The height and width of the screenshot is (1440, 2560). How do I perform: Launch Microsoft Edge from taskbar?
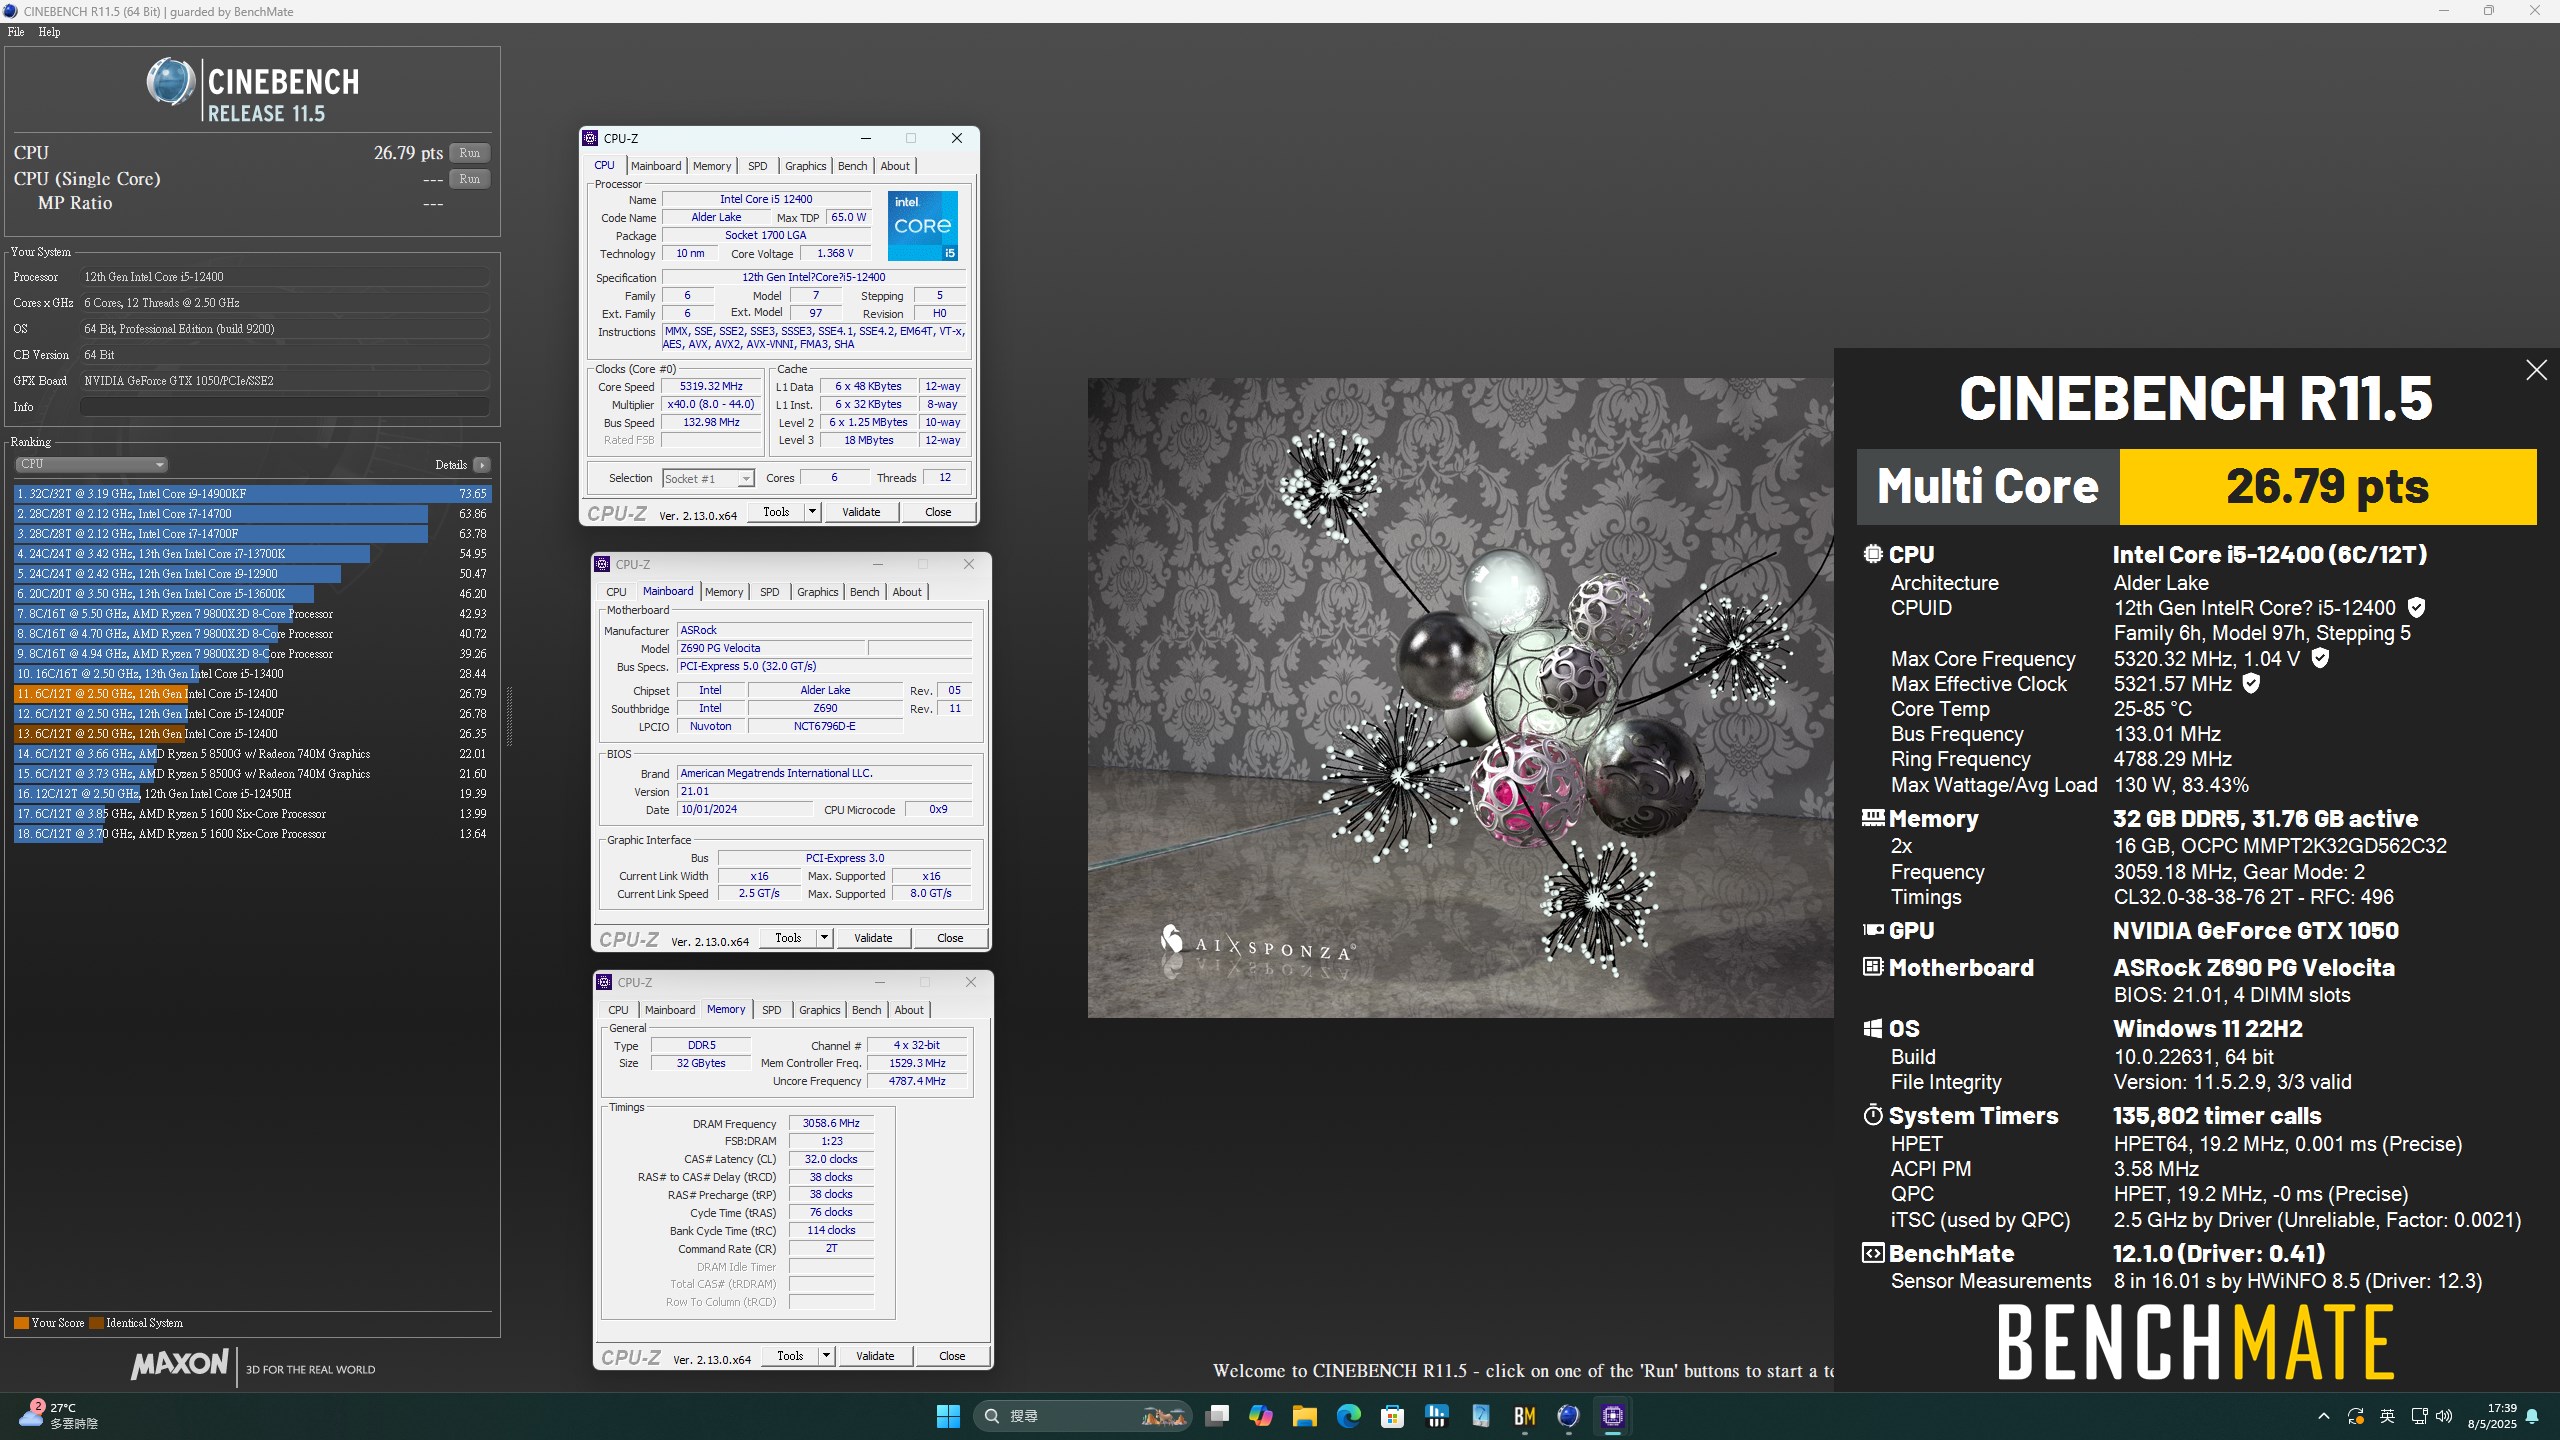pyautogui.click(x=1349, y=1416)
